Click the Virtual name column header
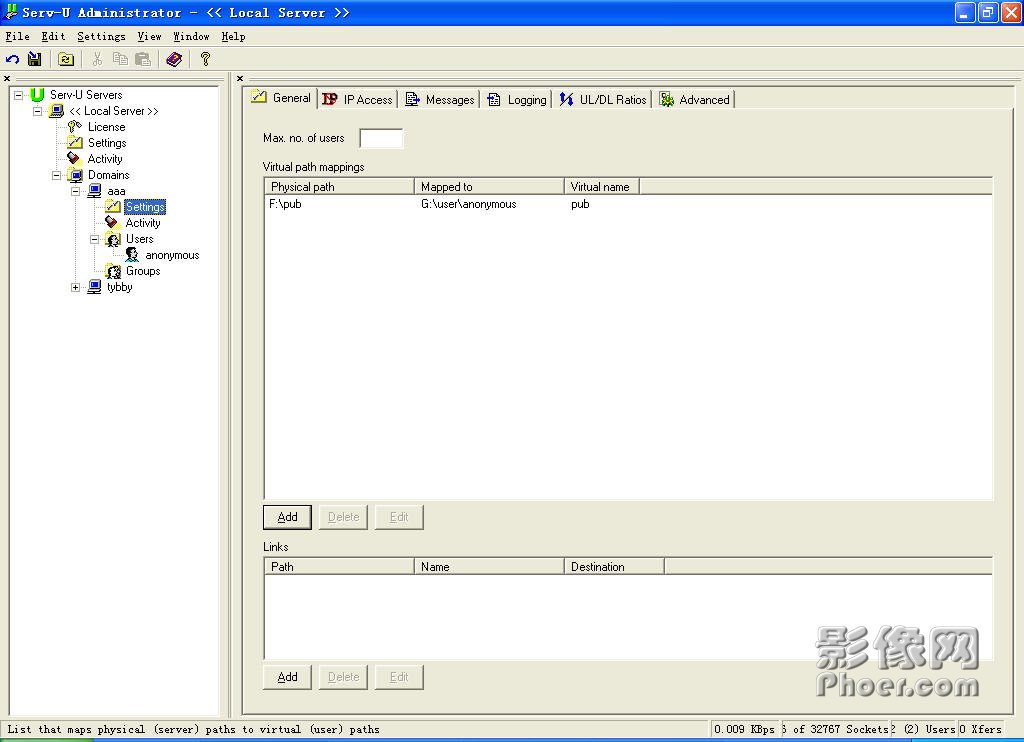 coord(601,187)
